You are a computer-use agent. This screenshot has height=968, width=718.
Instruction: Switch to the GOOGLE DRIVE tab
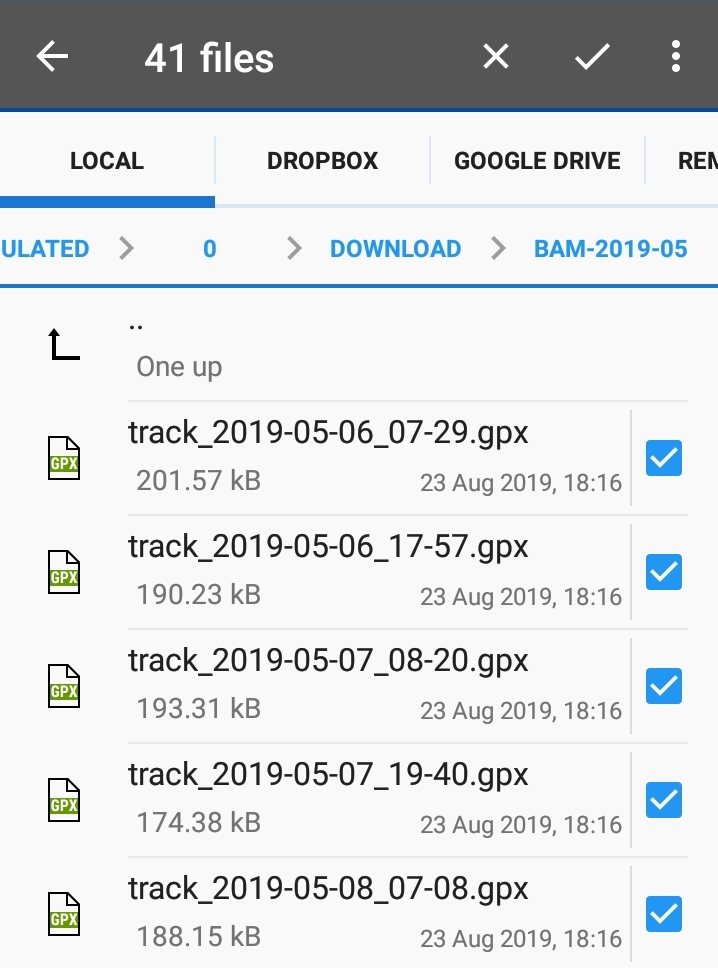(537, 161)
